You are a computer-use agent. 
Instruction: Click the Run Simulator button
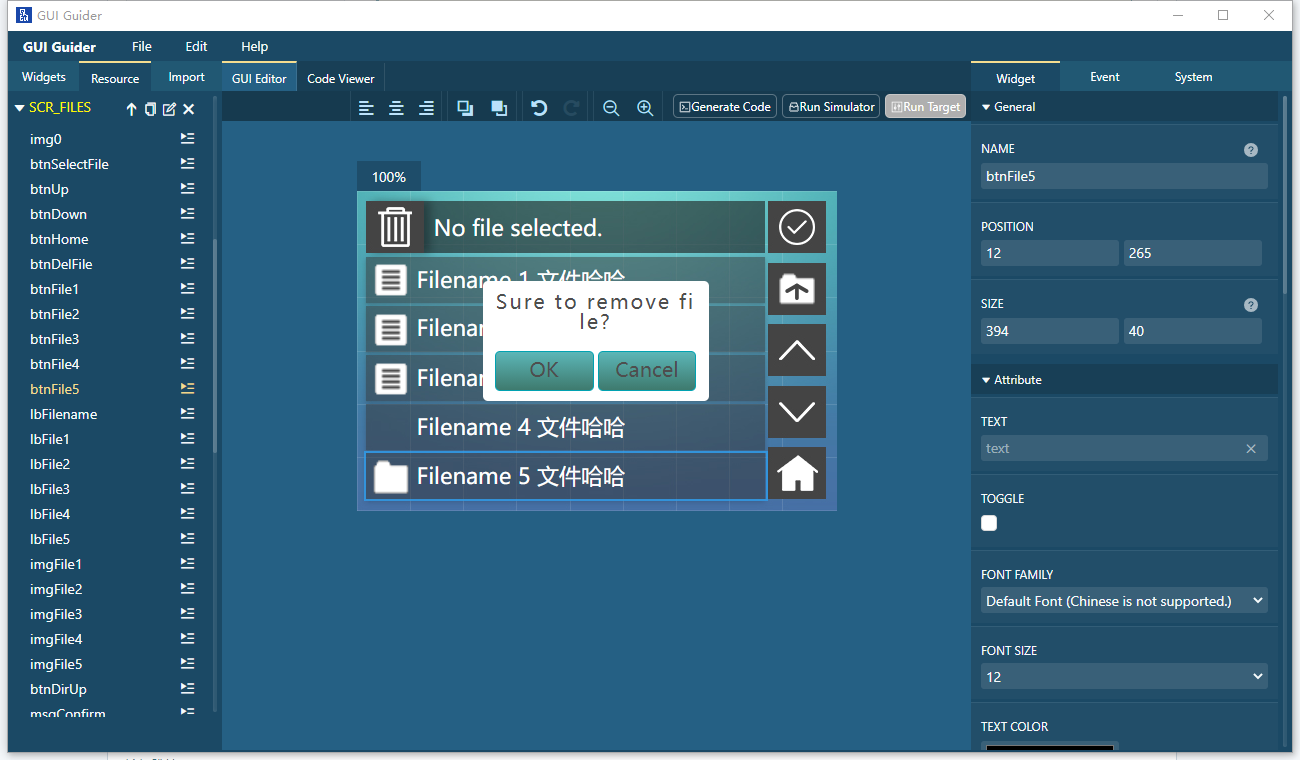tap(832, 107)
